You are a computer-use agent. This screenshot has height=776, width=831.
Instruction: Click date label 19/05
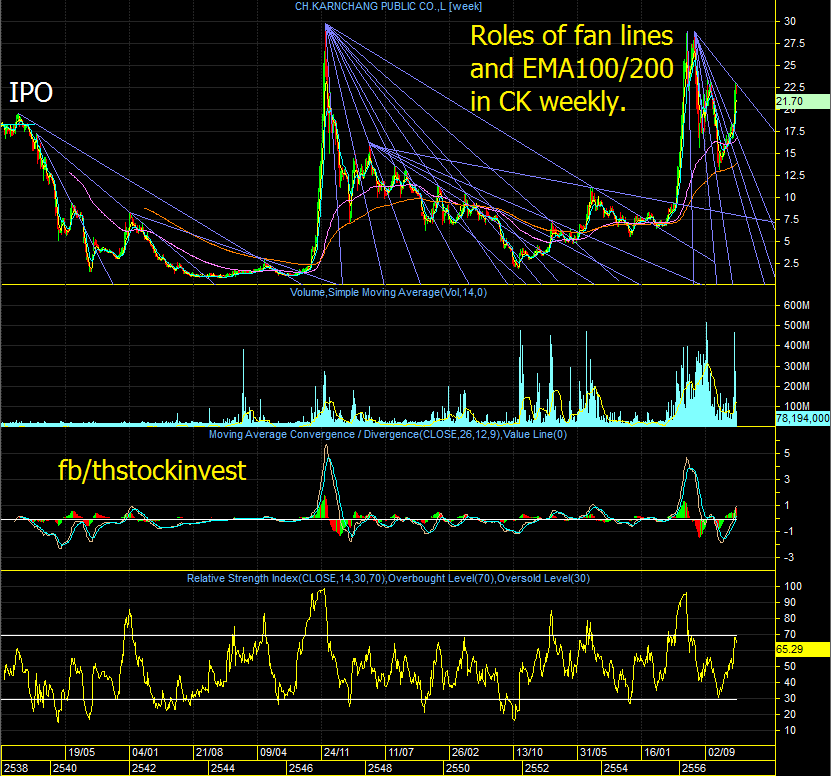(x=81, y=753)
